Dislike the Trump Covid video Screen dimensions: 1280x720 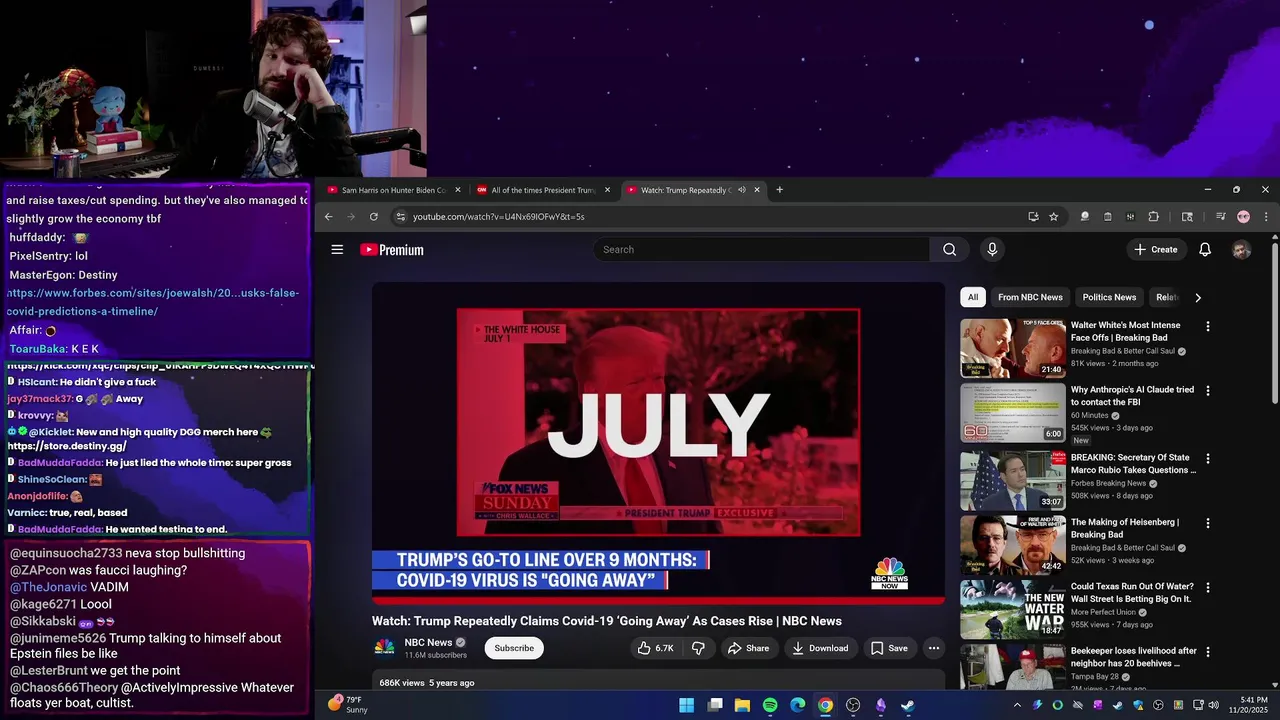point(698,648)
